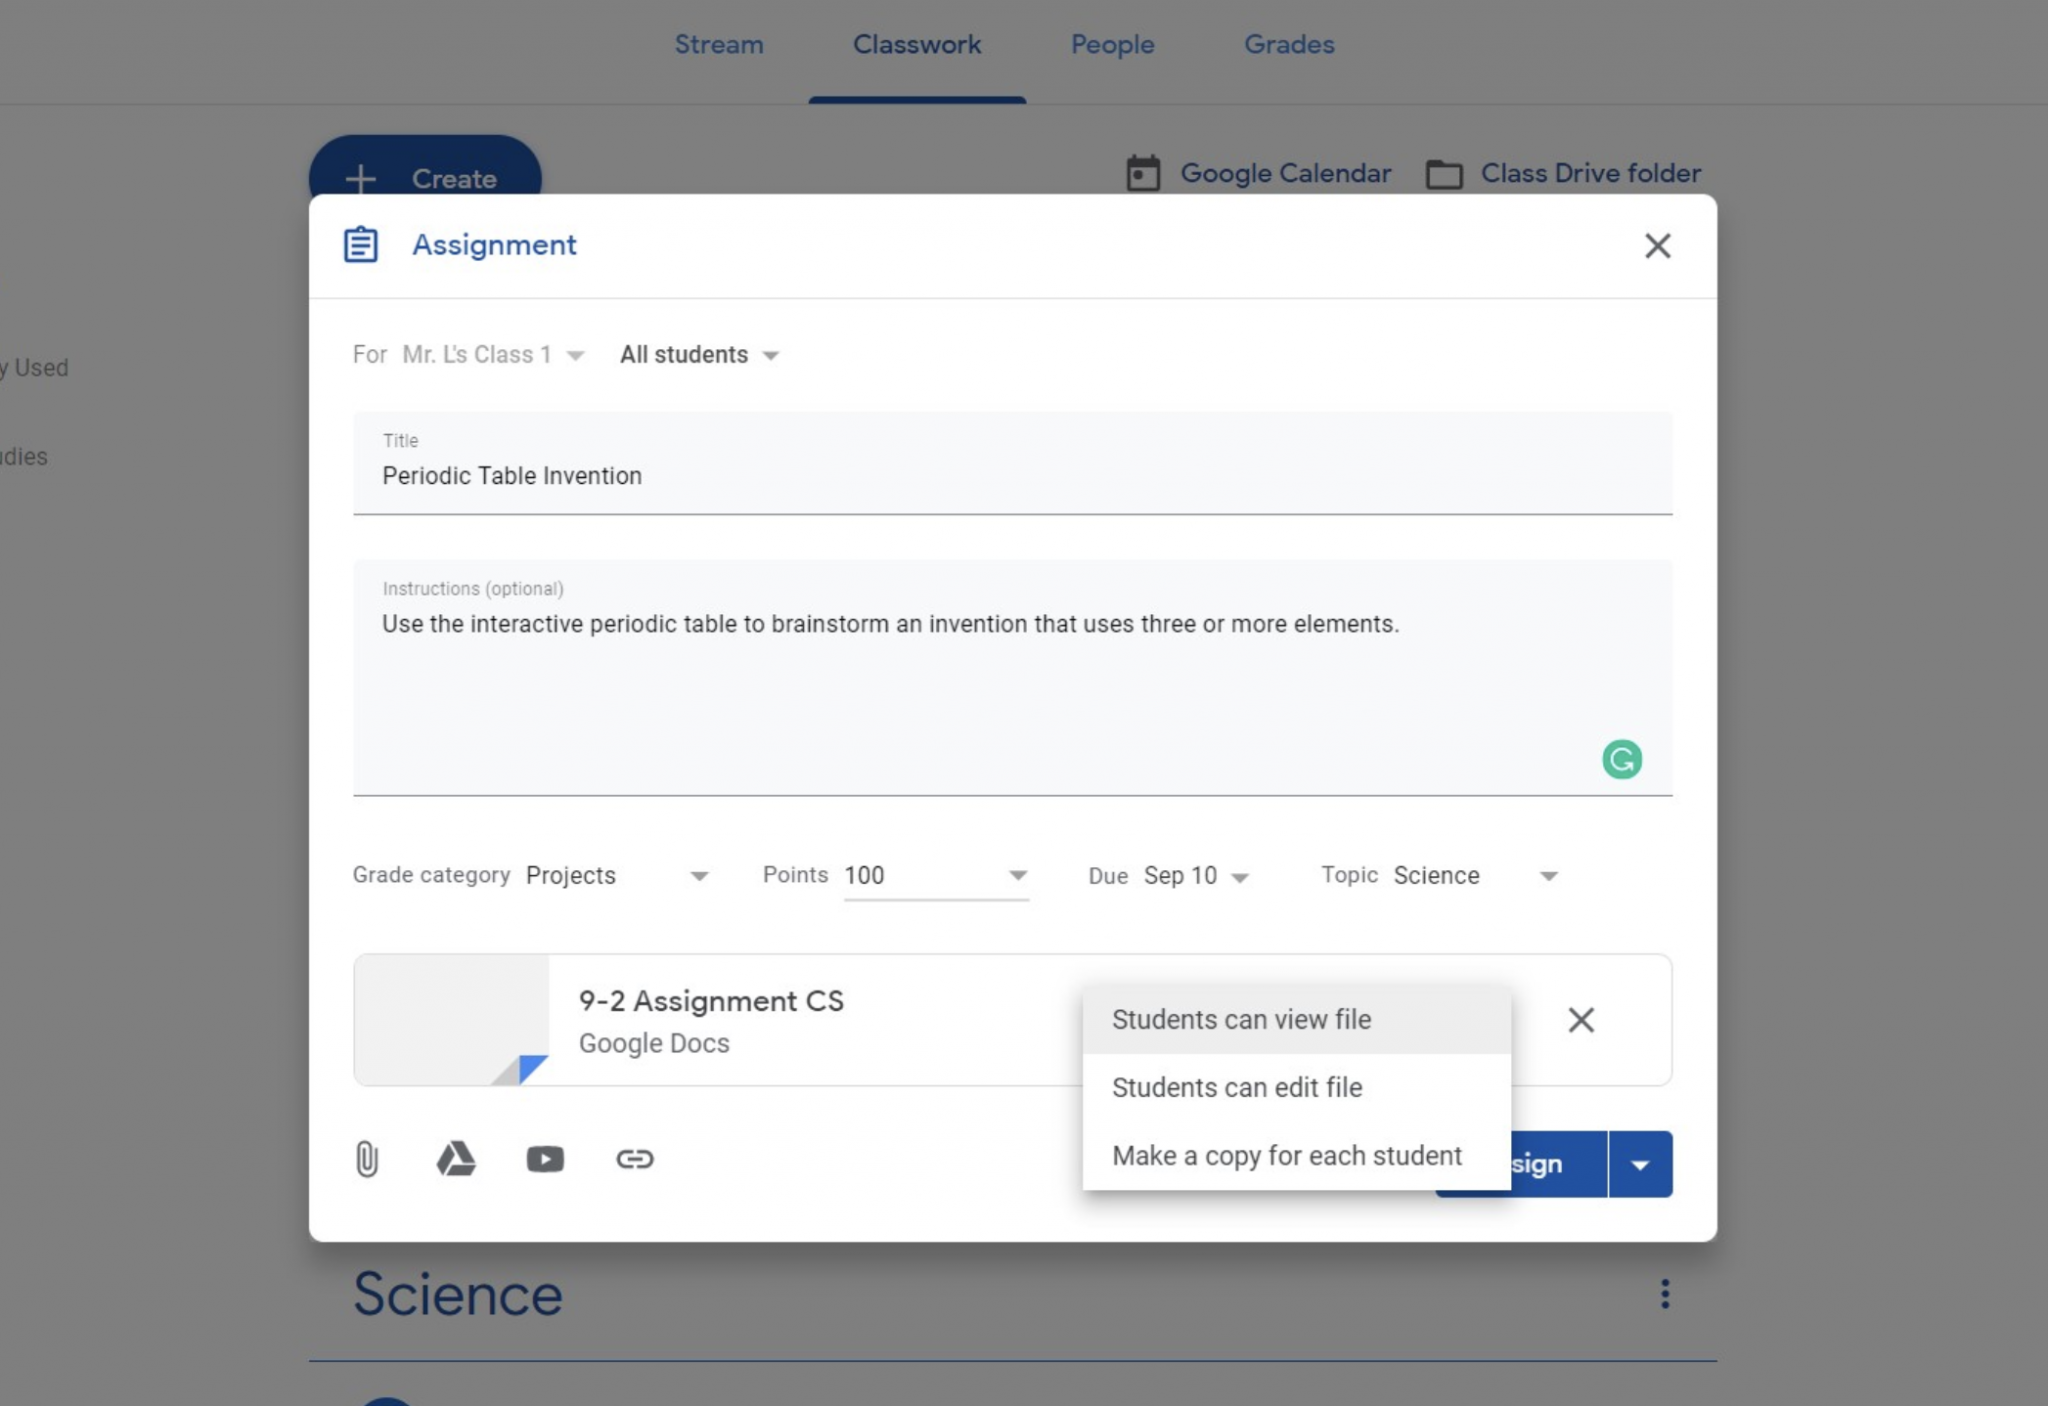Screen dimensions: 2048x1406
Task: Click the YouTube video insert icon
Action: (546, 1157)
